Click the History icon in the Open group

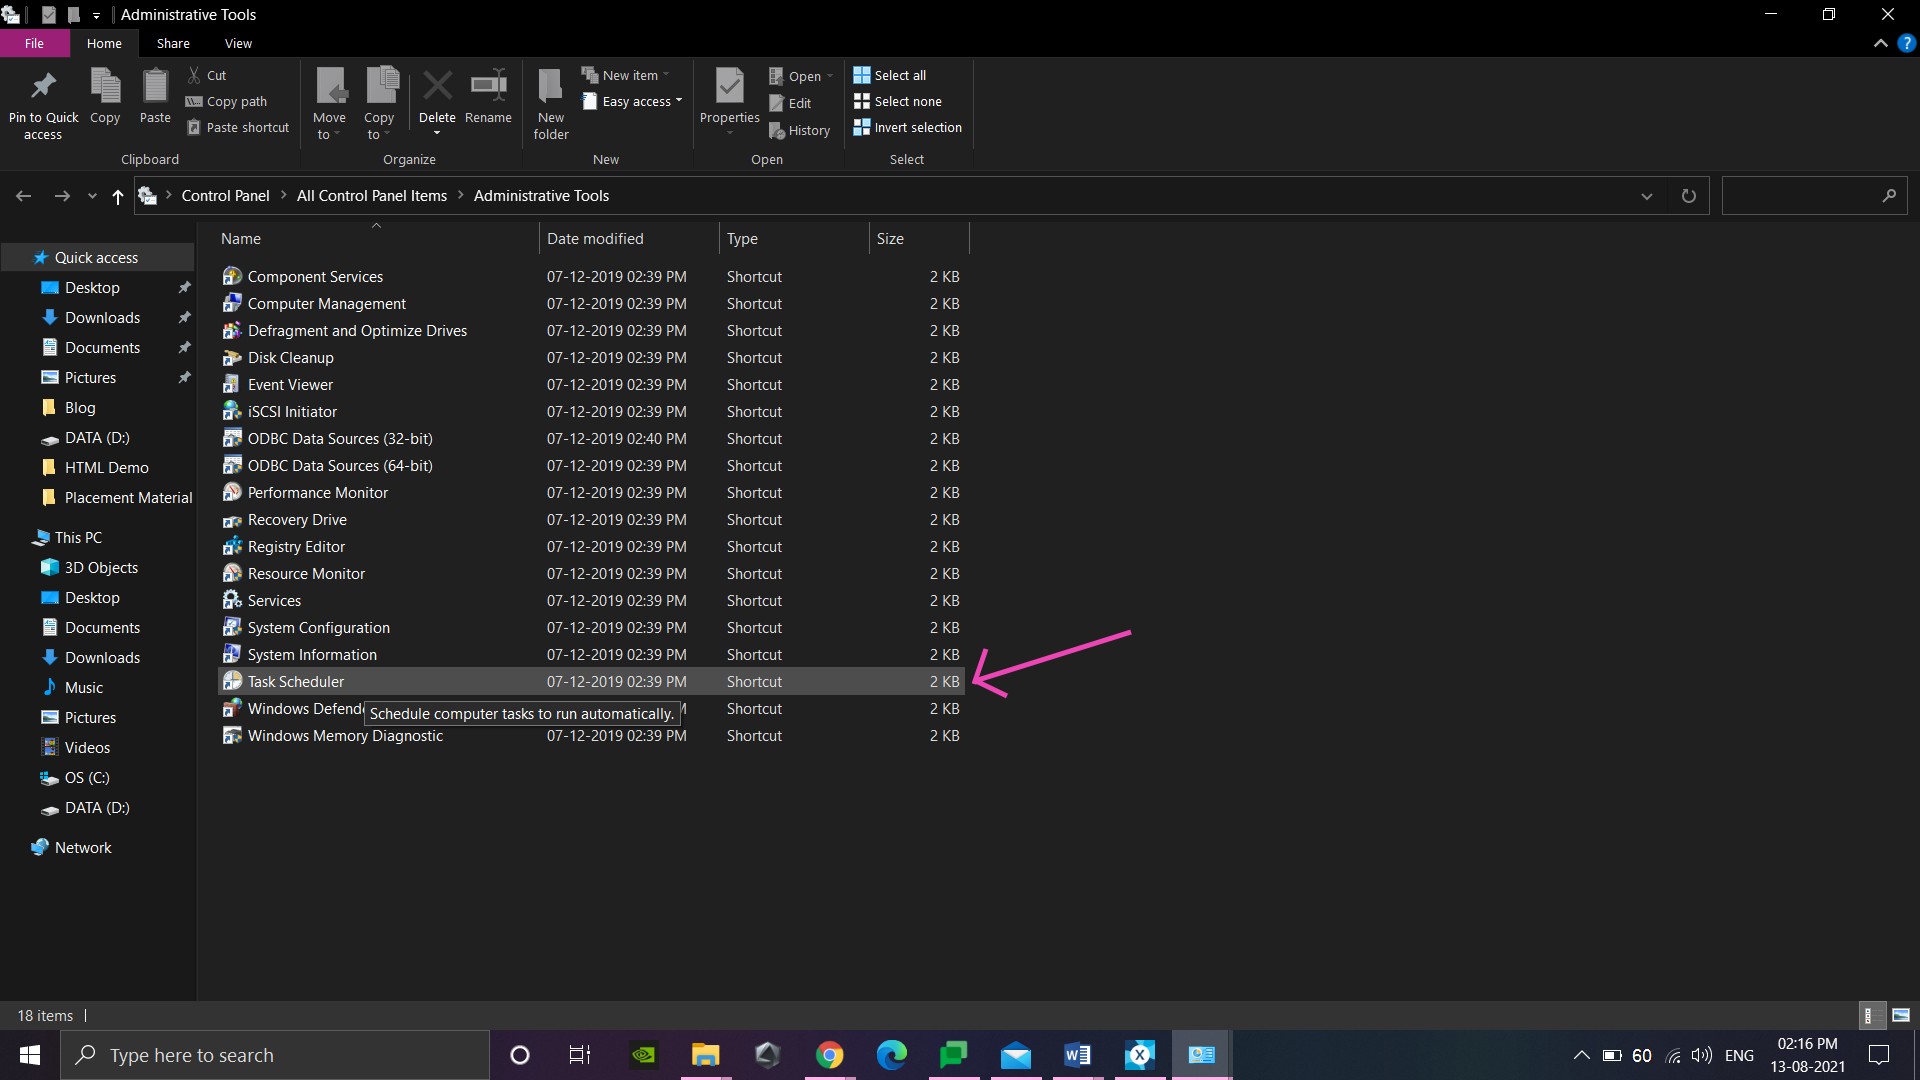tap(800, 130)
